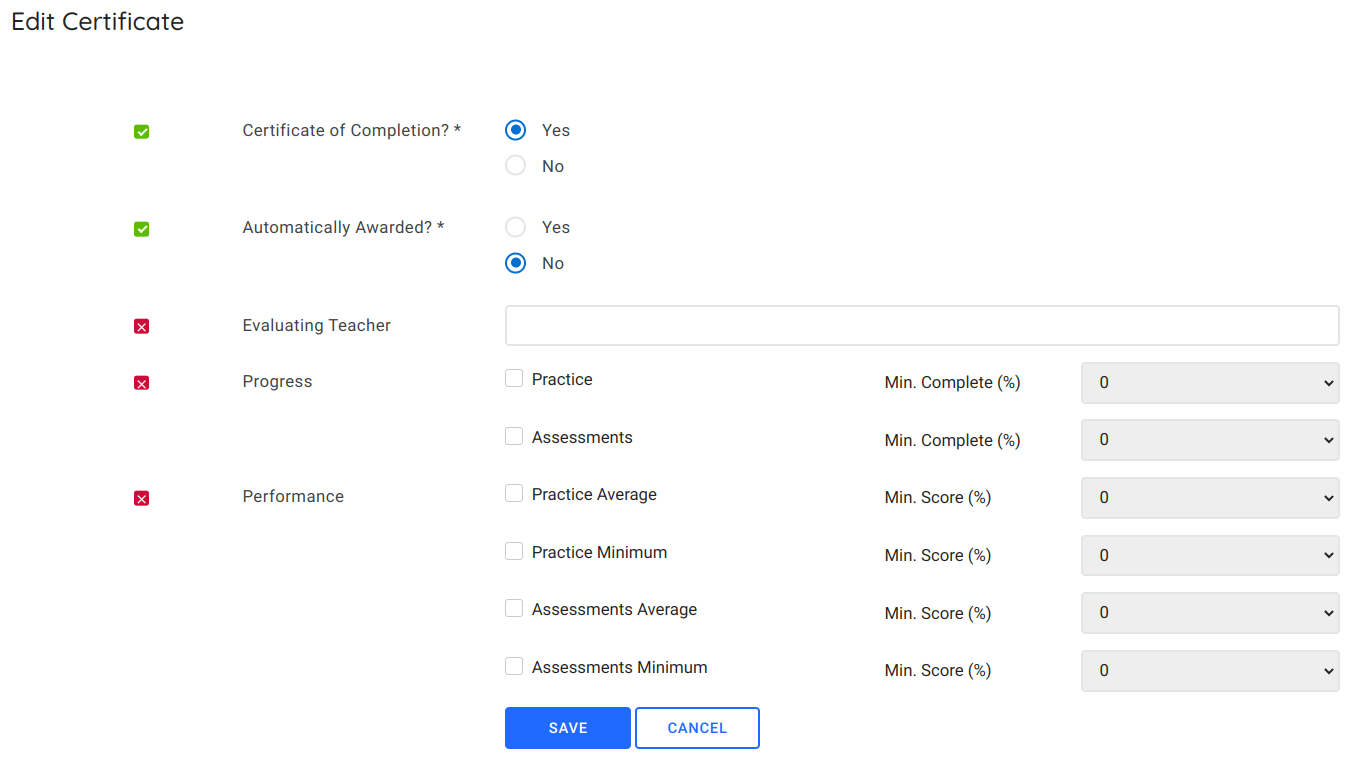1369x758 pixels.
Task: Enable the Assessments checkbox under Progress
Action: (513, 435)
